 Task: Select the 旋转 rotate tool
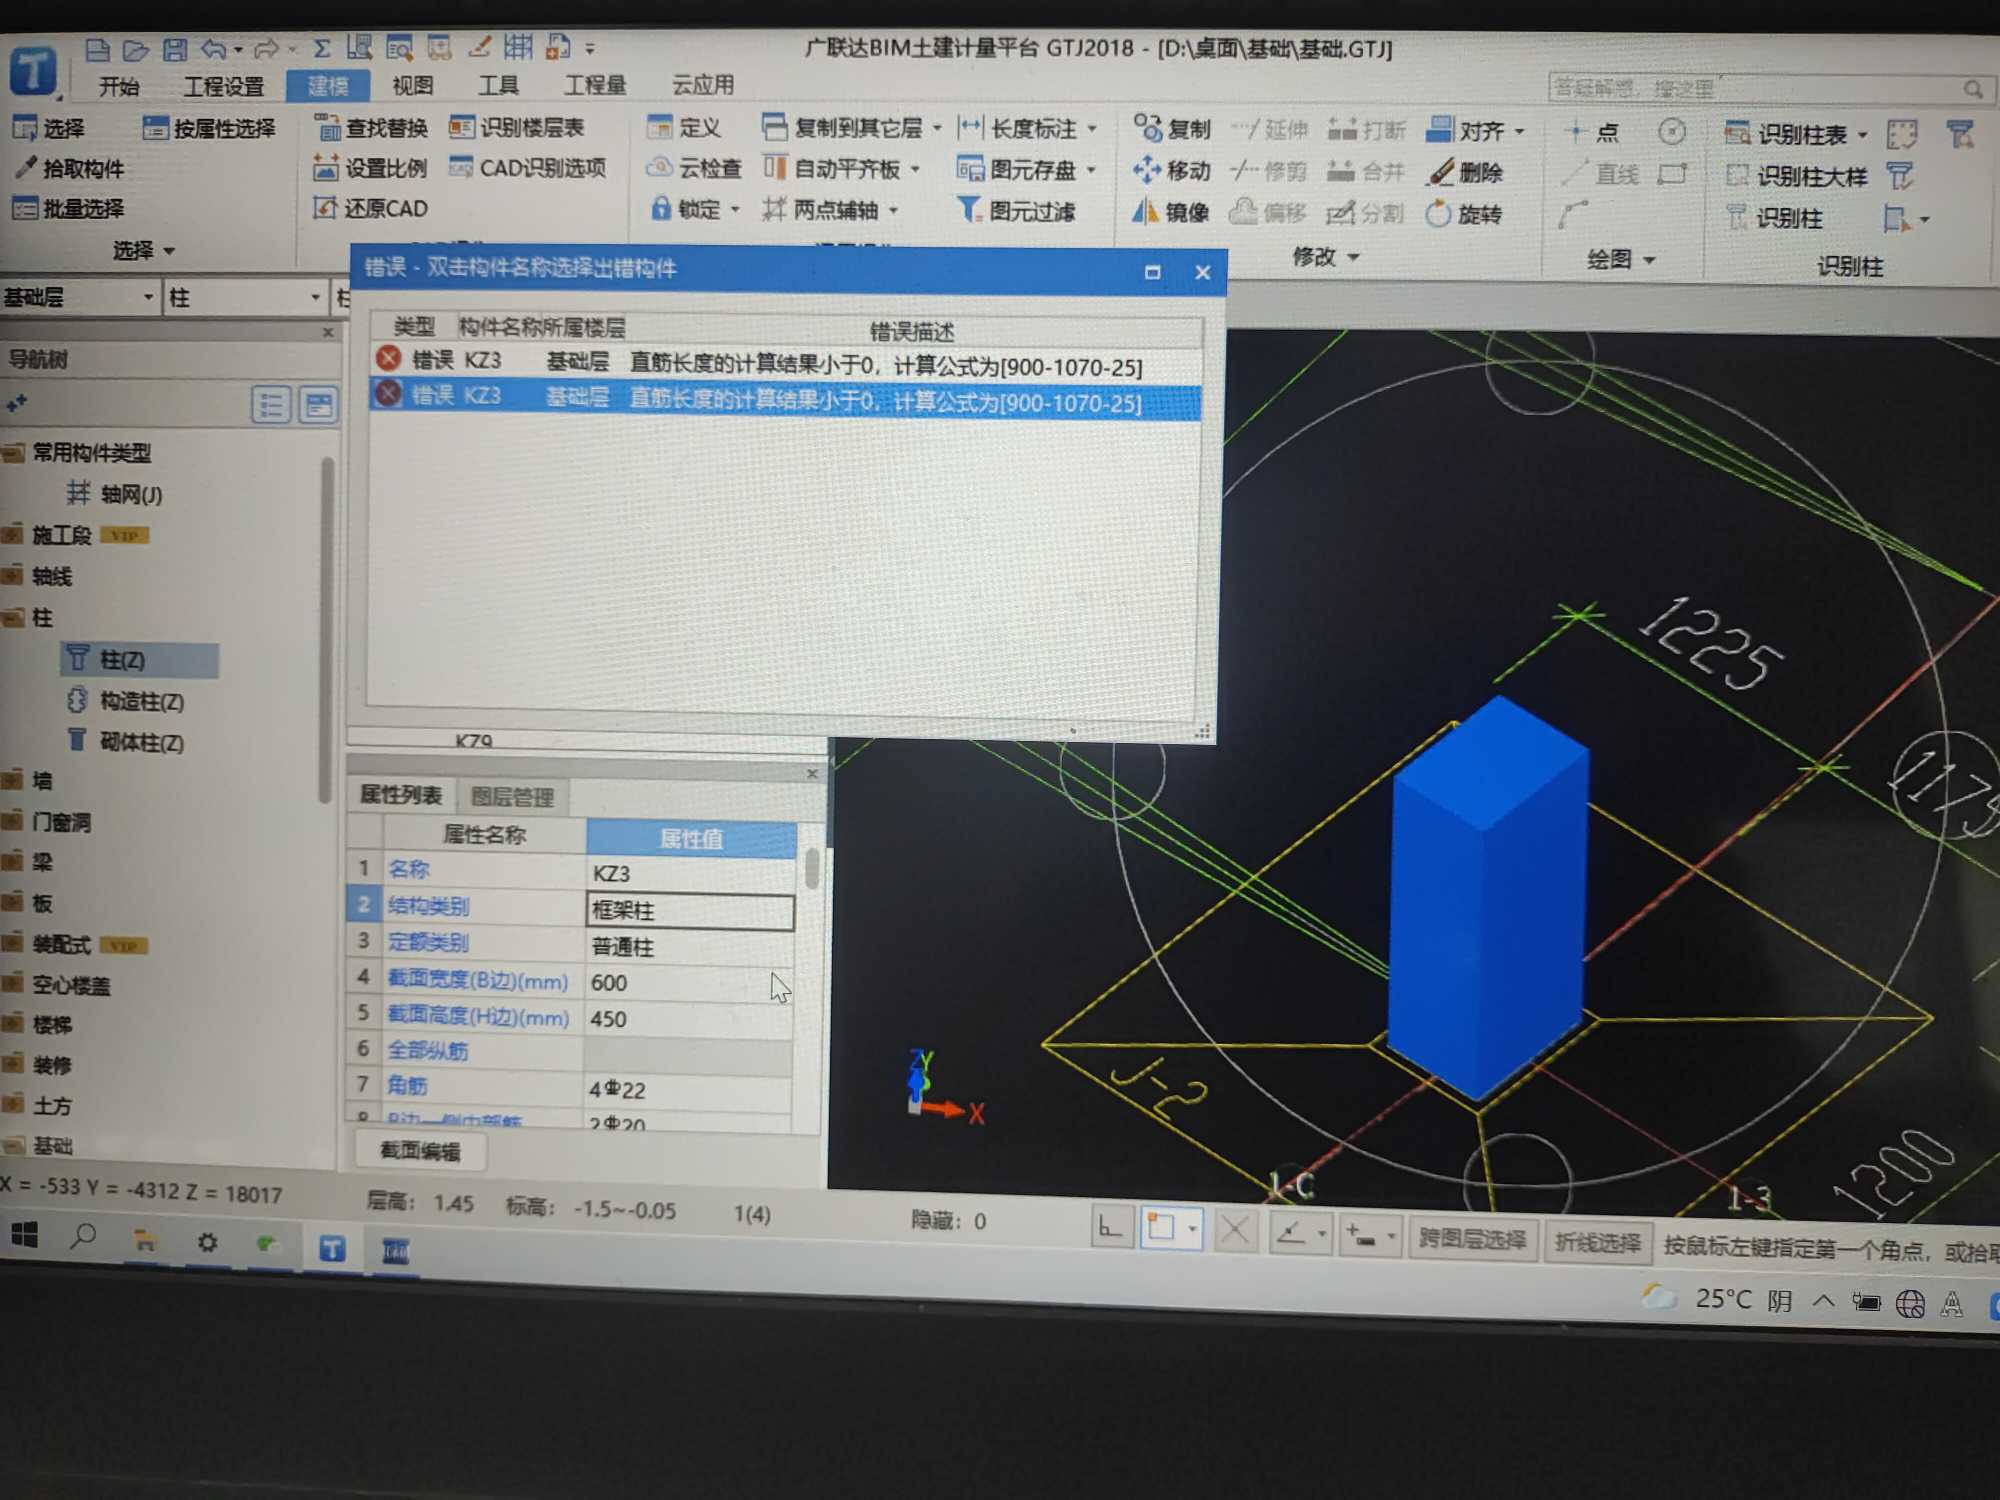click(1464, 214)
